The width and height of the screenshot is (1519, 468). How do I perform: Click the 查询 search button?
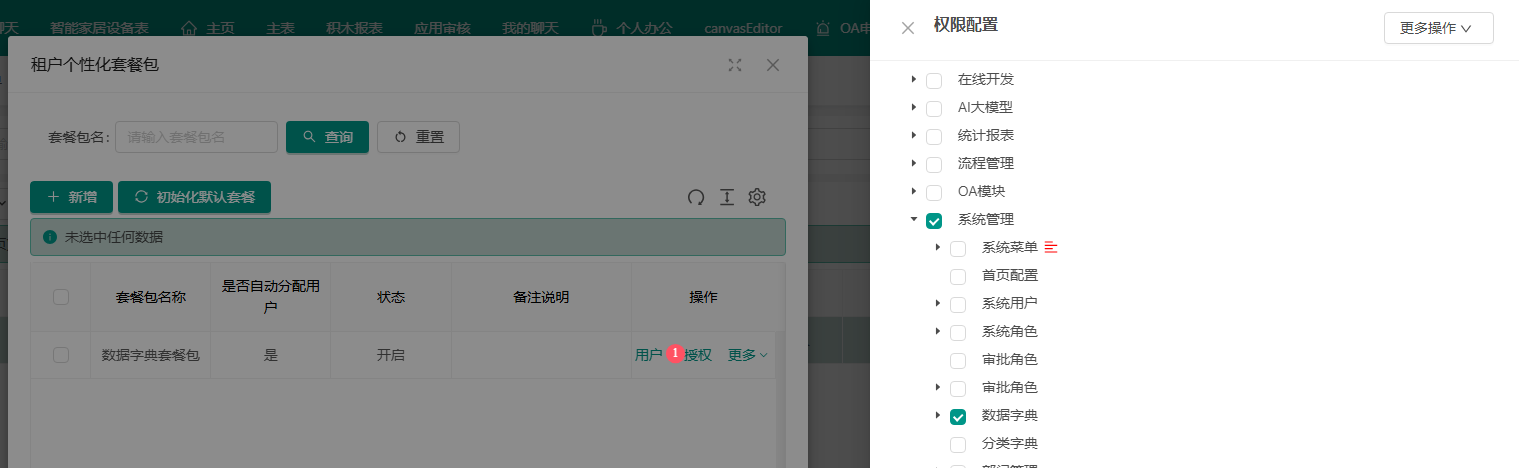click(x=327, y=137)
